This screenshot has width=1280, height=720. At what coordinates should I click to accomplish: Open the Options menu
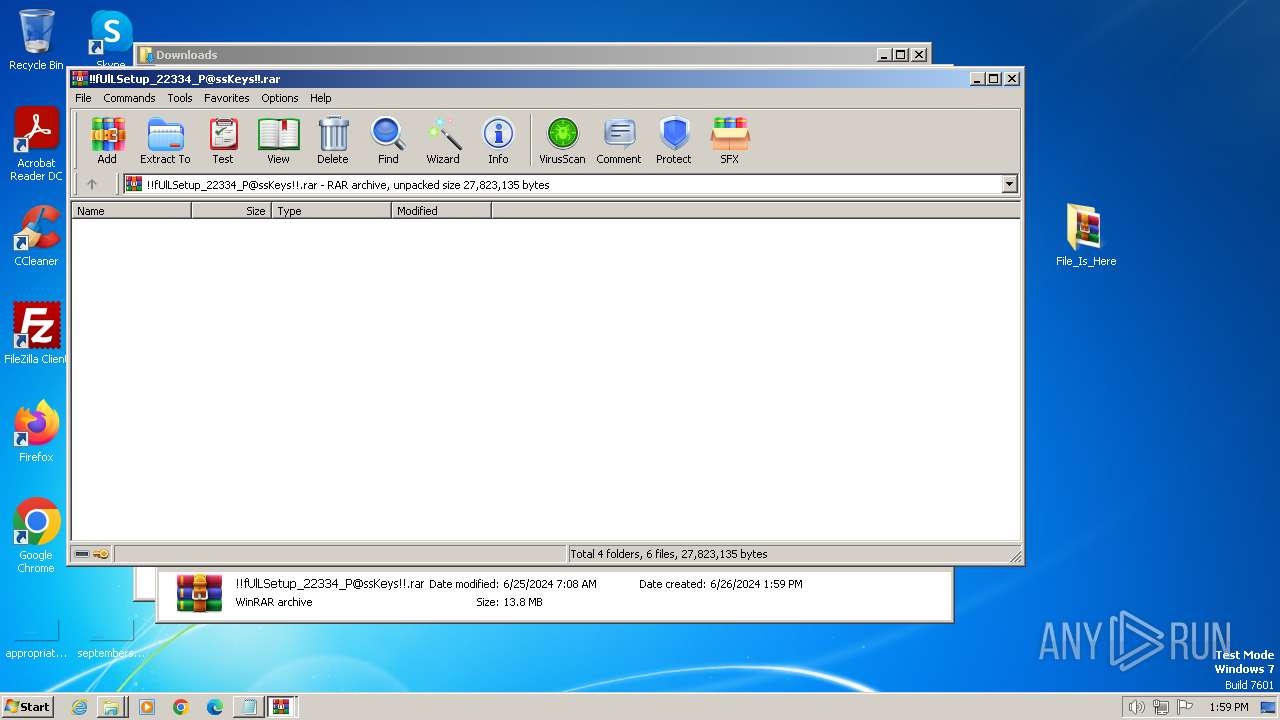(x=280, y=98)
